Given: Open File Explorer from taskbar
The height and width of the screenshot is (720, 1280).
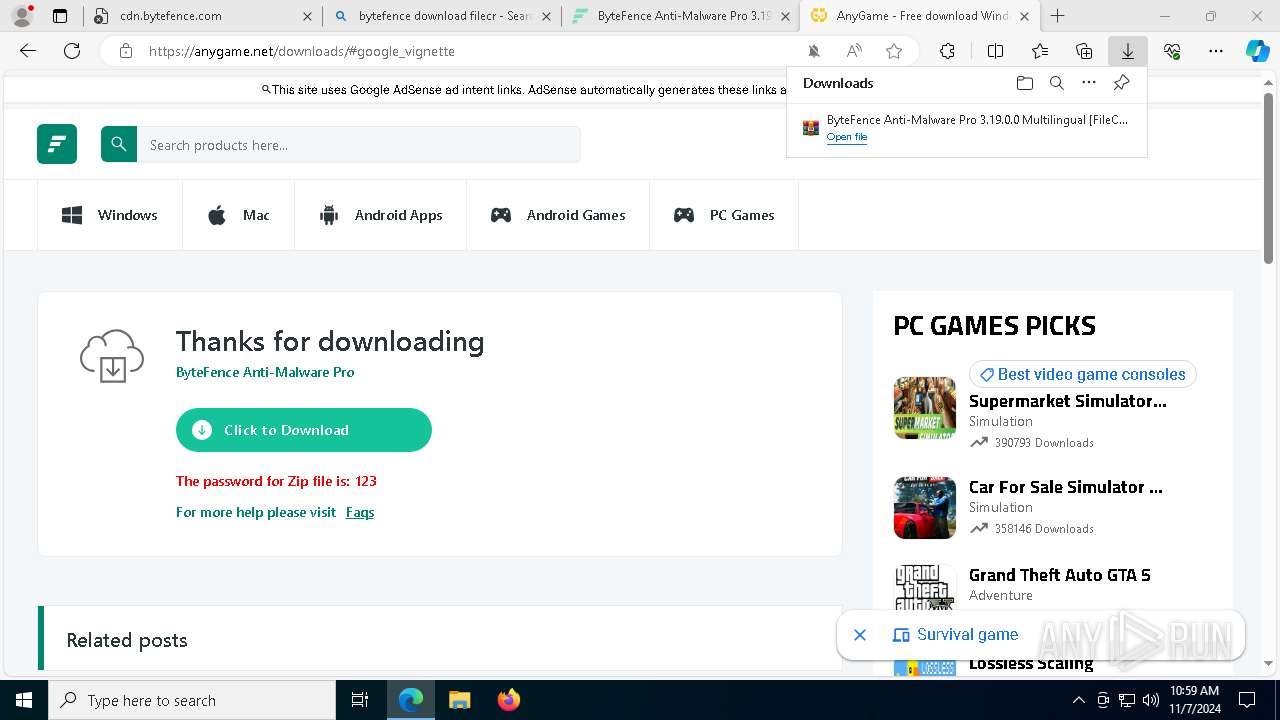Looking at the screenshot, I should 459,700.
